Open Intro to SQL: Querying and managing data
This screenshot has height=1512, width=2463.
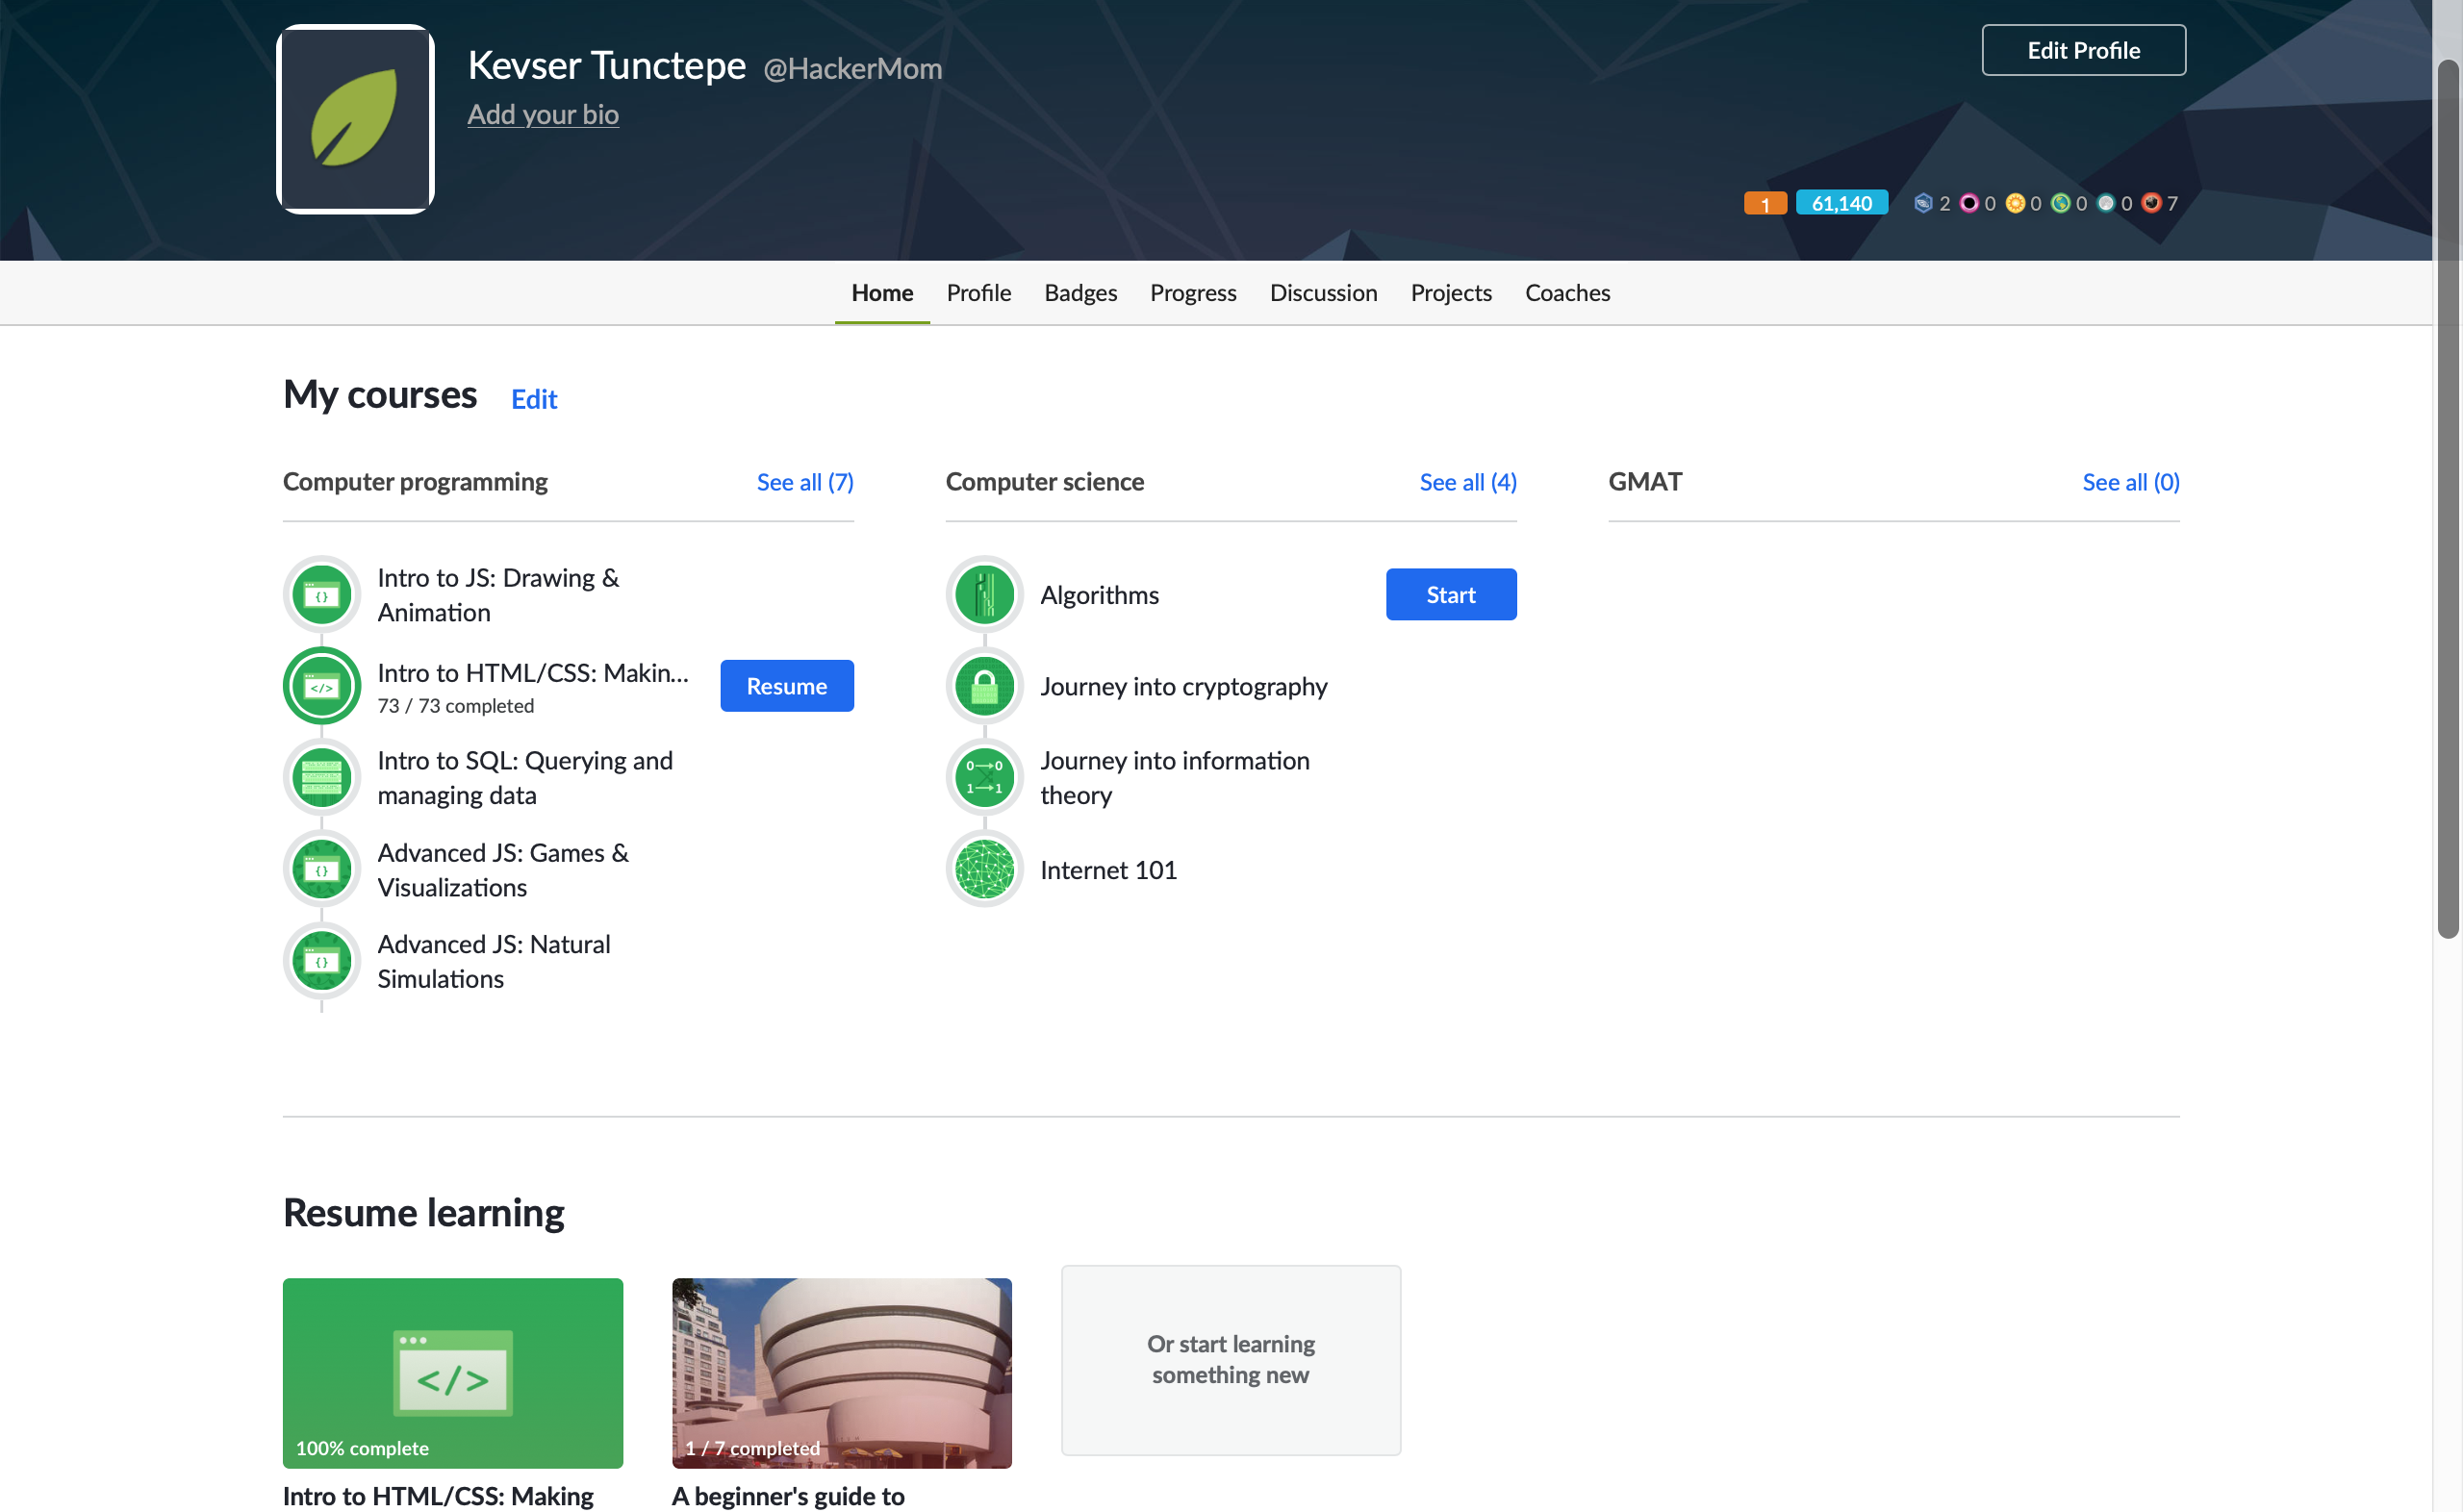(x=525, y=778)
